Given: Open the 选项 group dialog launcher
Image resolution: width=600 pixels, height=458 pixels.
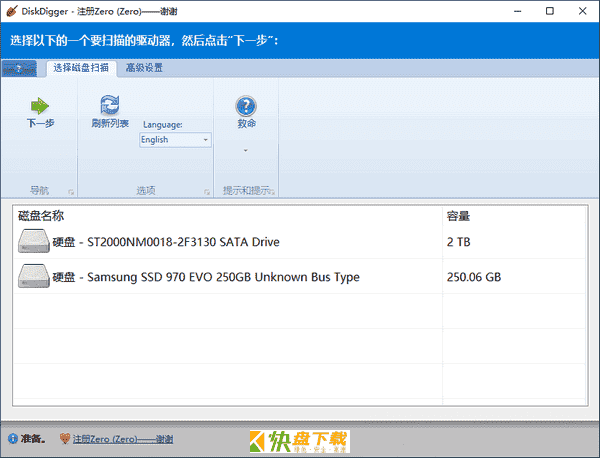Looking at the screenshot, I should click(x=207, y=192).
